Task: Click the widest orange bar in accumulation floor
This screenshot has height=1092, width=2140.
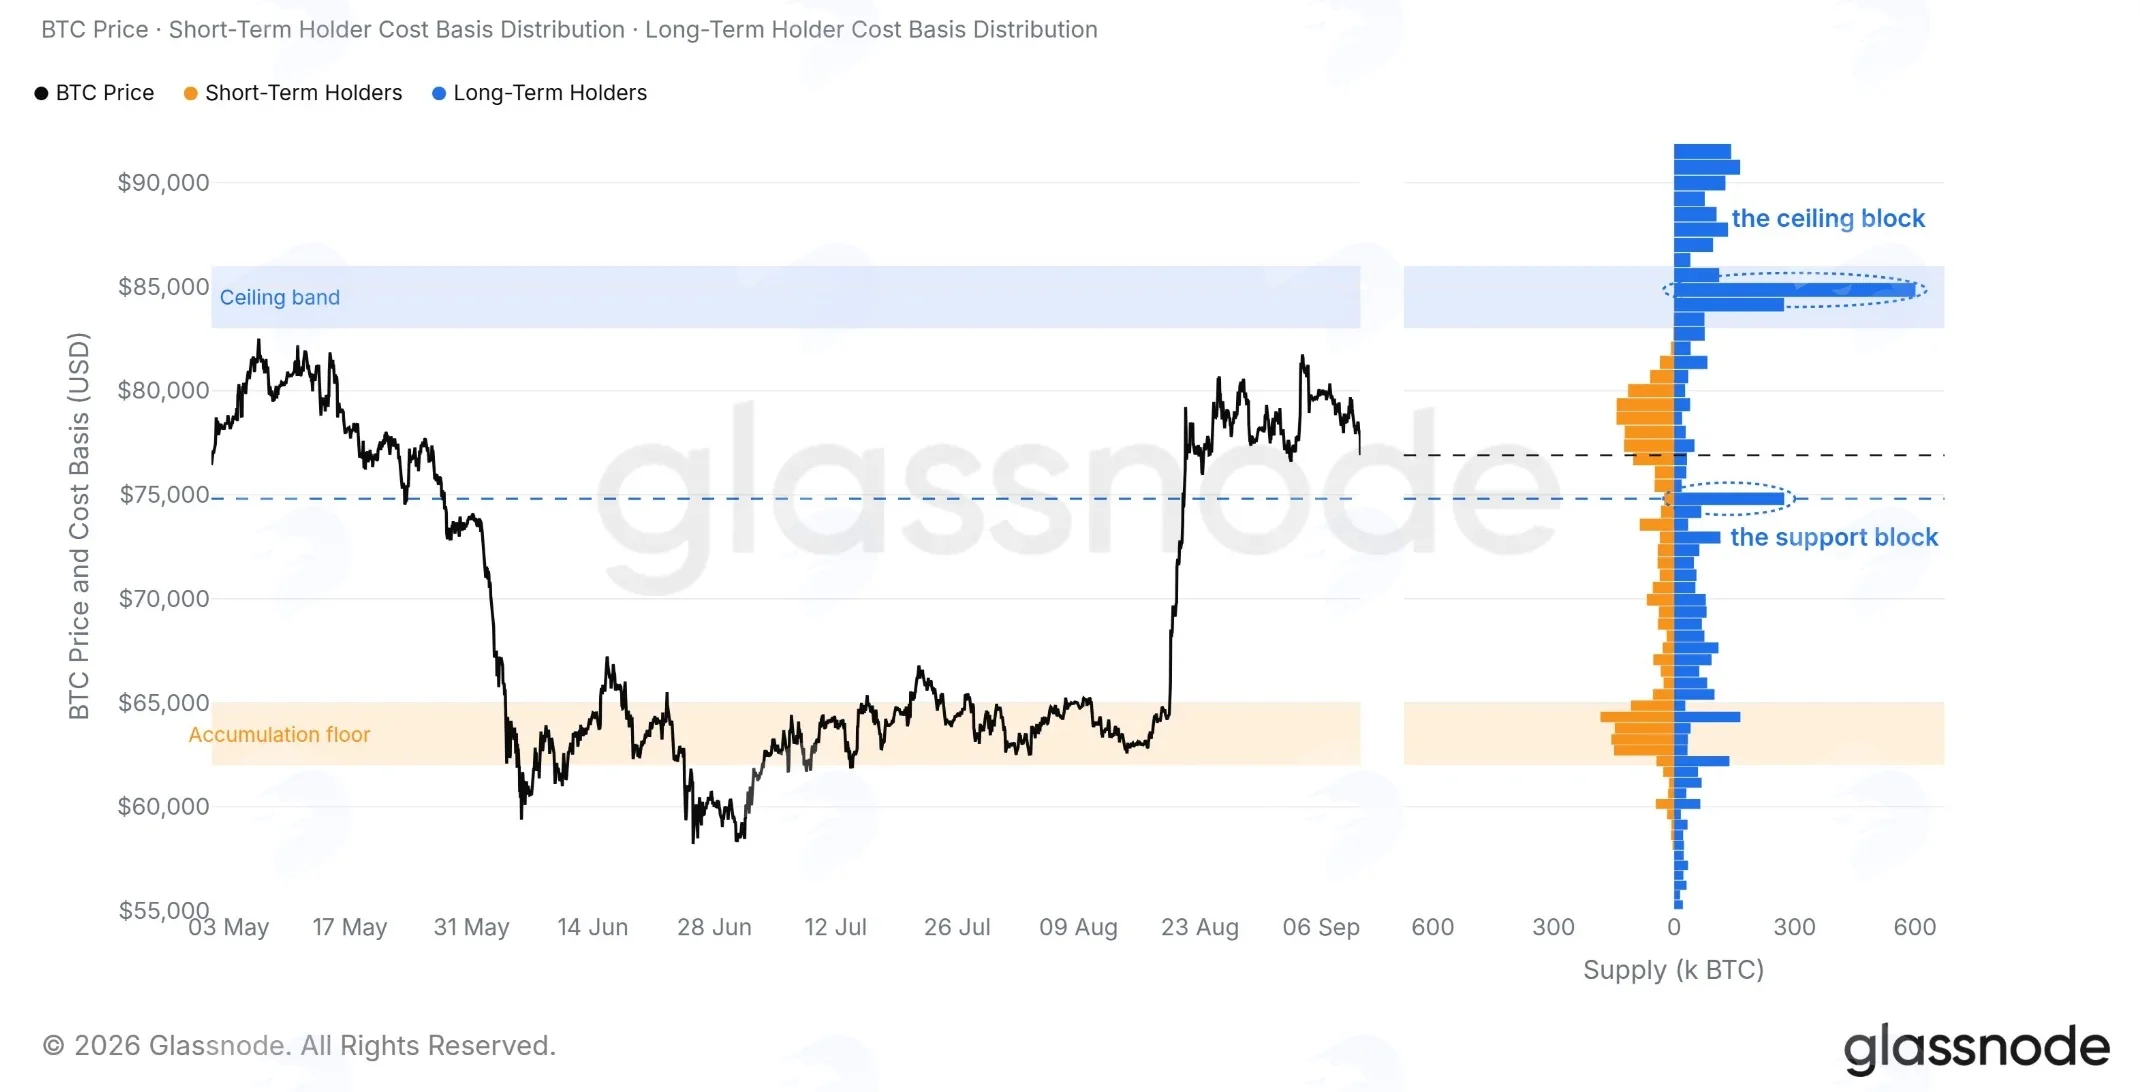Action: tap(1637, 717)
